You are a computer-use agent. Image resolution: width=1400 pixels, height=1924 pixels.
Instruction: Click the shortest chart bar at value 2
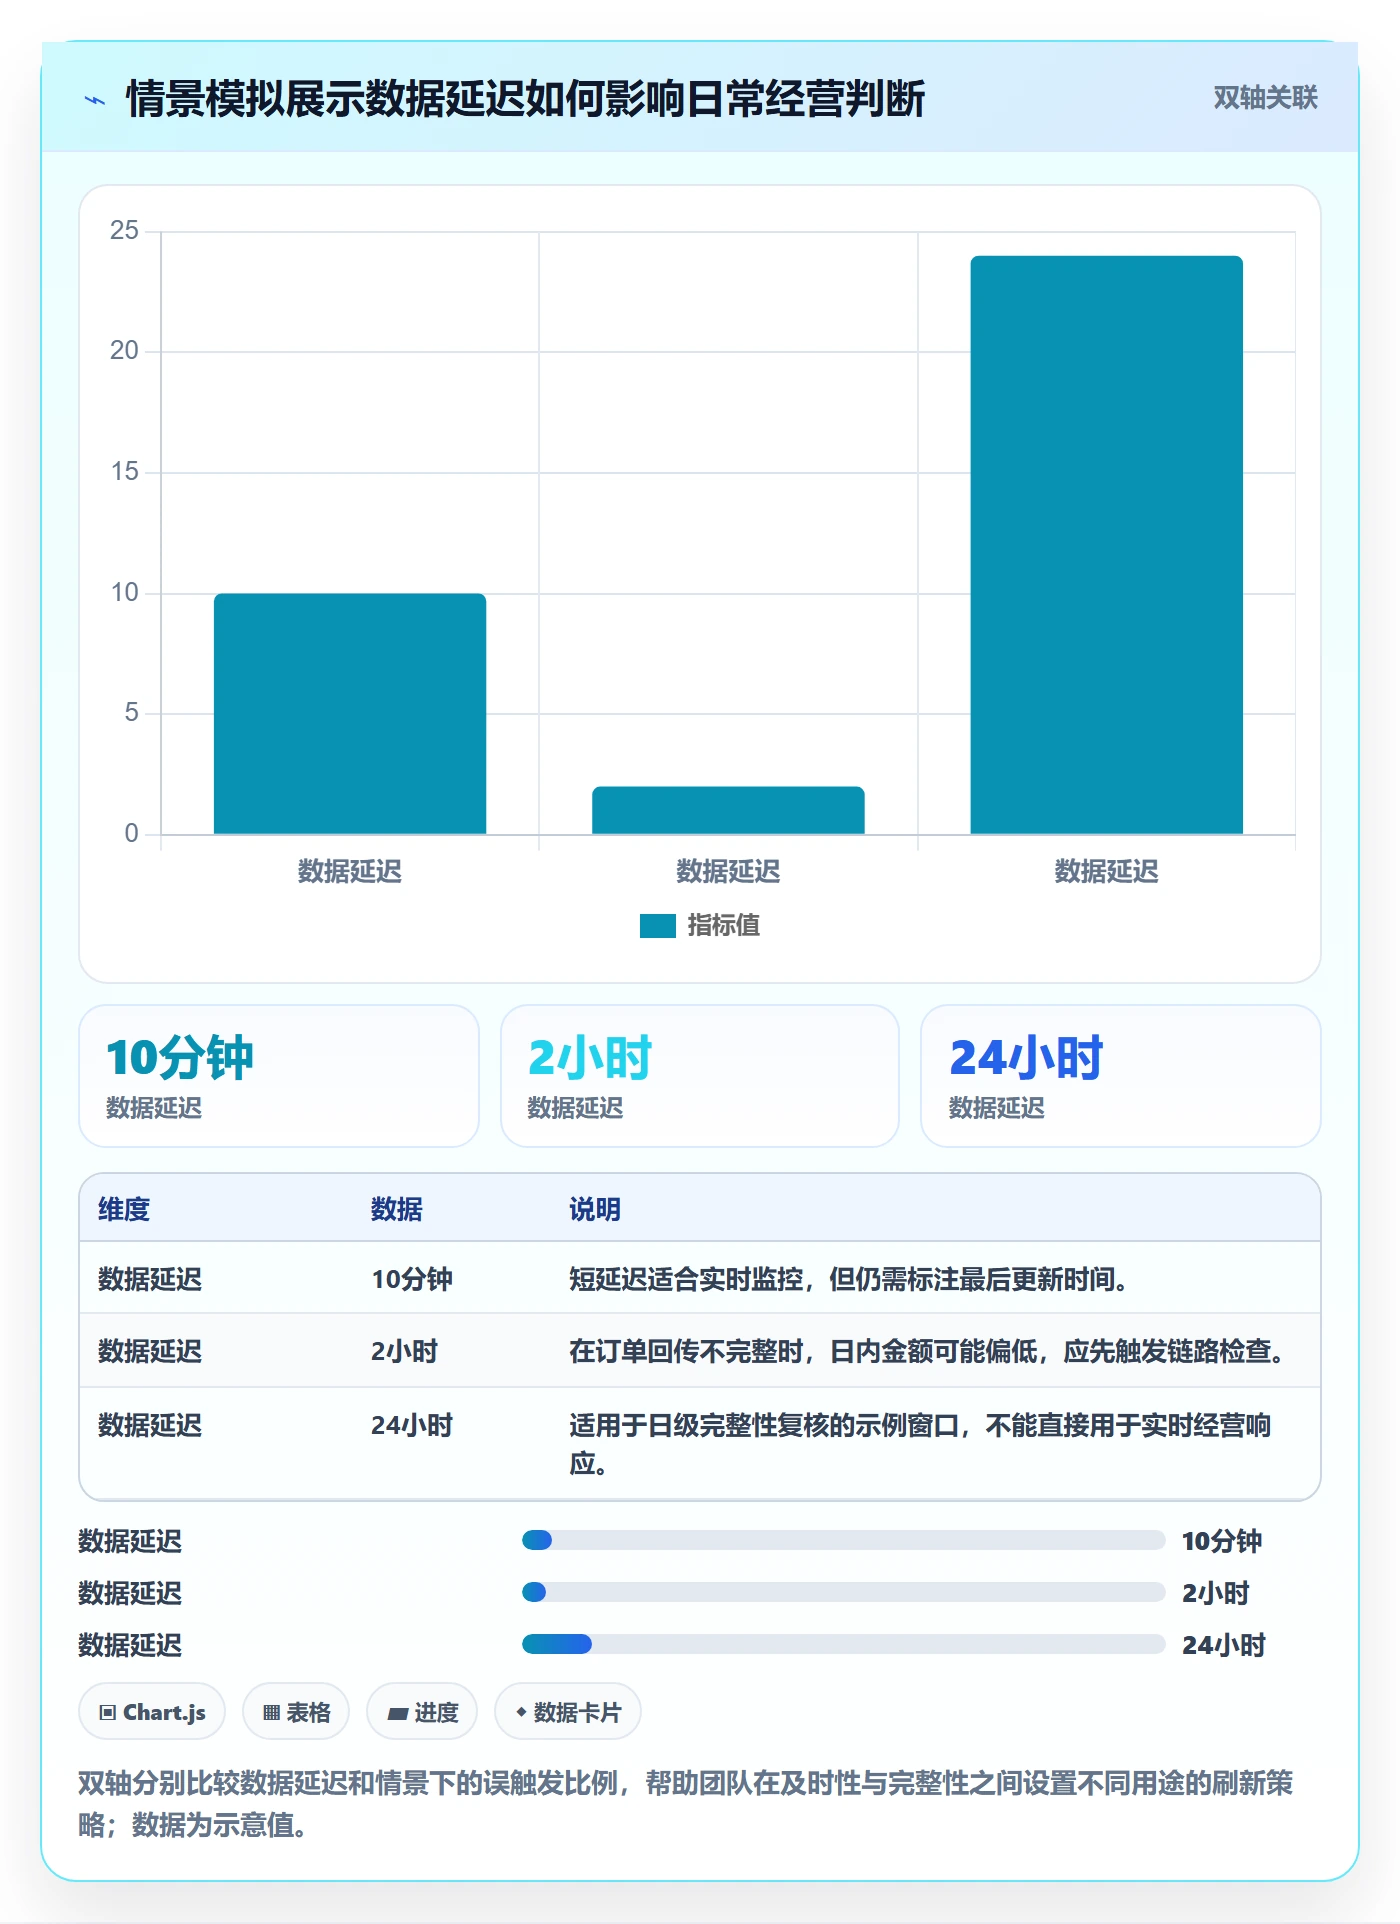tap(728, 810)
